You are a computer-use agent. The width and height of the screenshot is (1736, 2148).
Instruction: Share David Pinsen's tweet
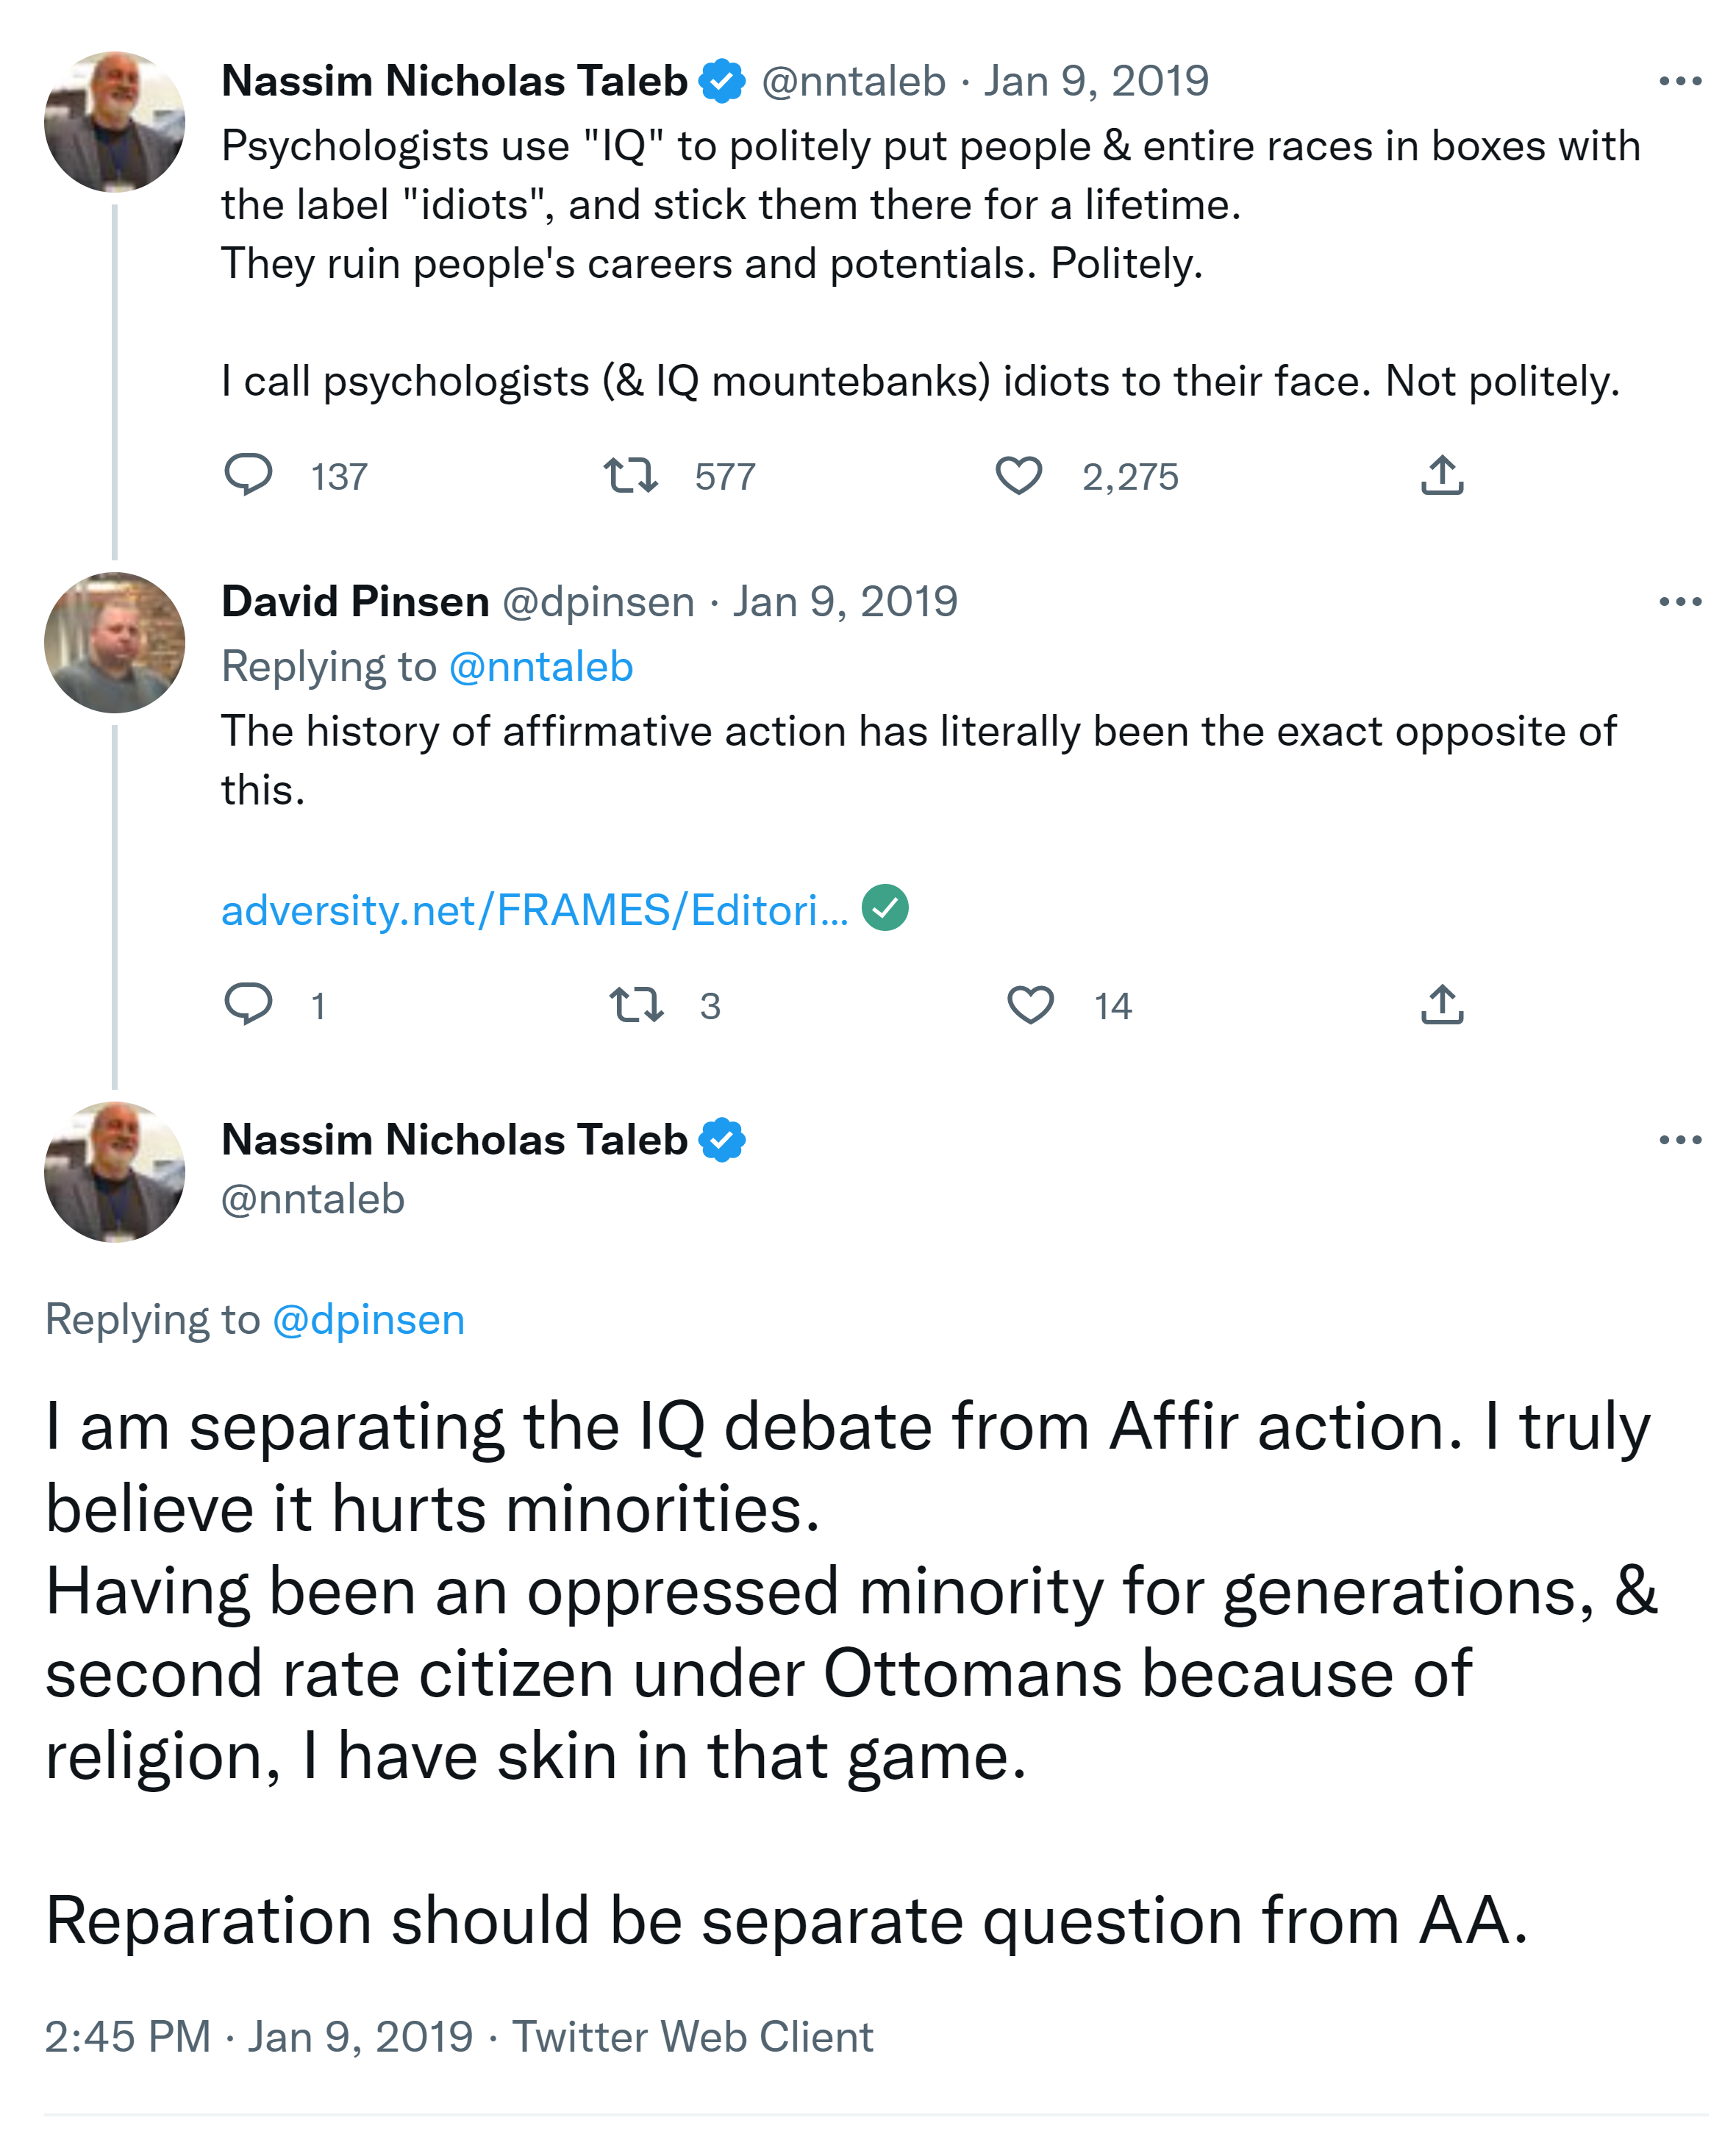(x=1441, y=1004)
